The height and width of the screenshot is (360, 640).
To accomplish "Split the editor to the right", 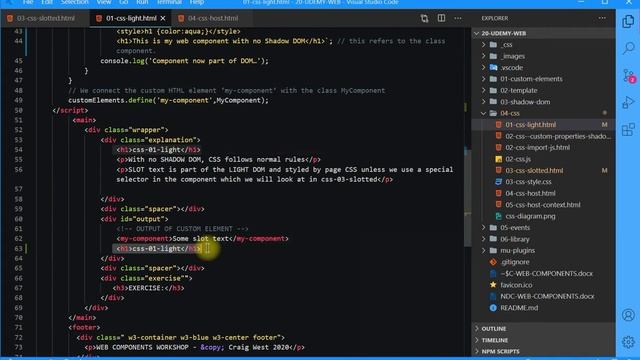I will click(441, 18).
